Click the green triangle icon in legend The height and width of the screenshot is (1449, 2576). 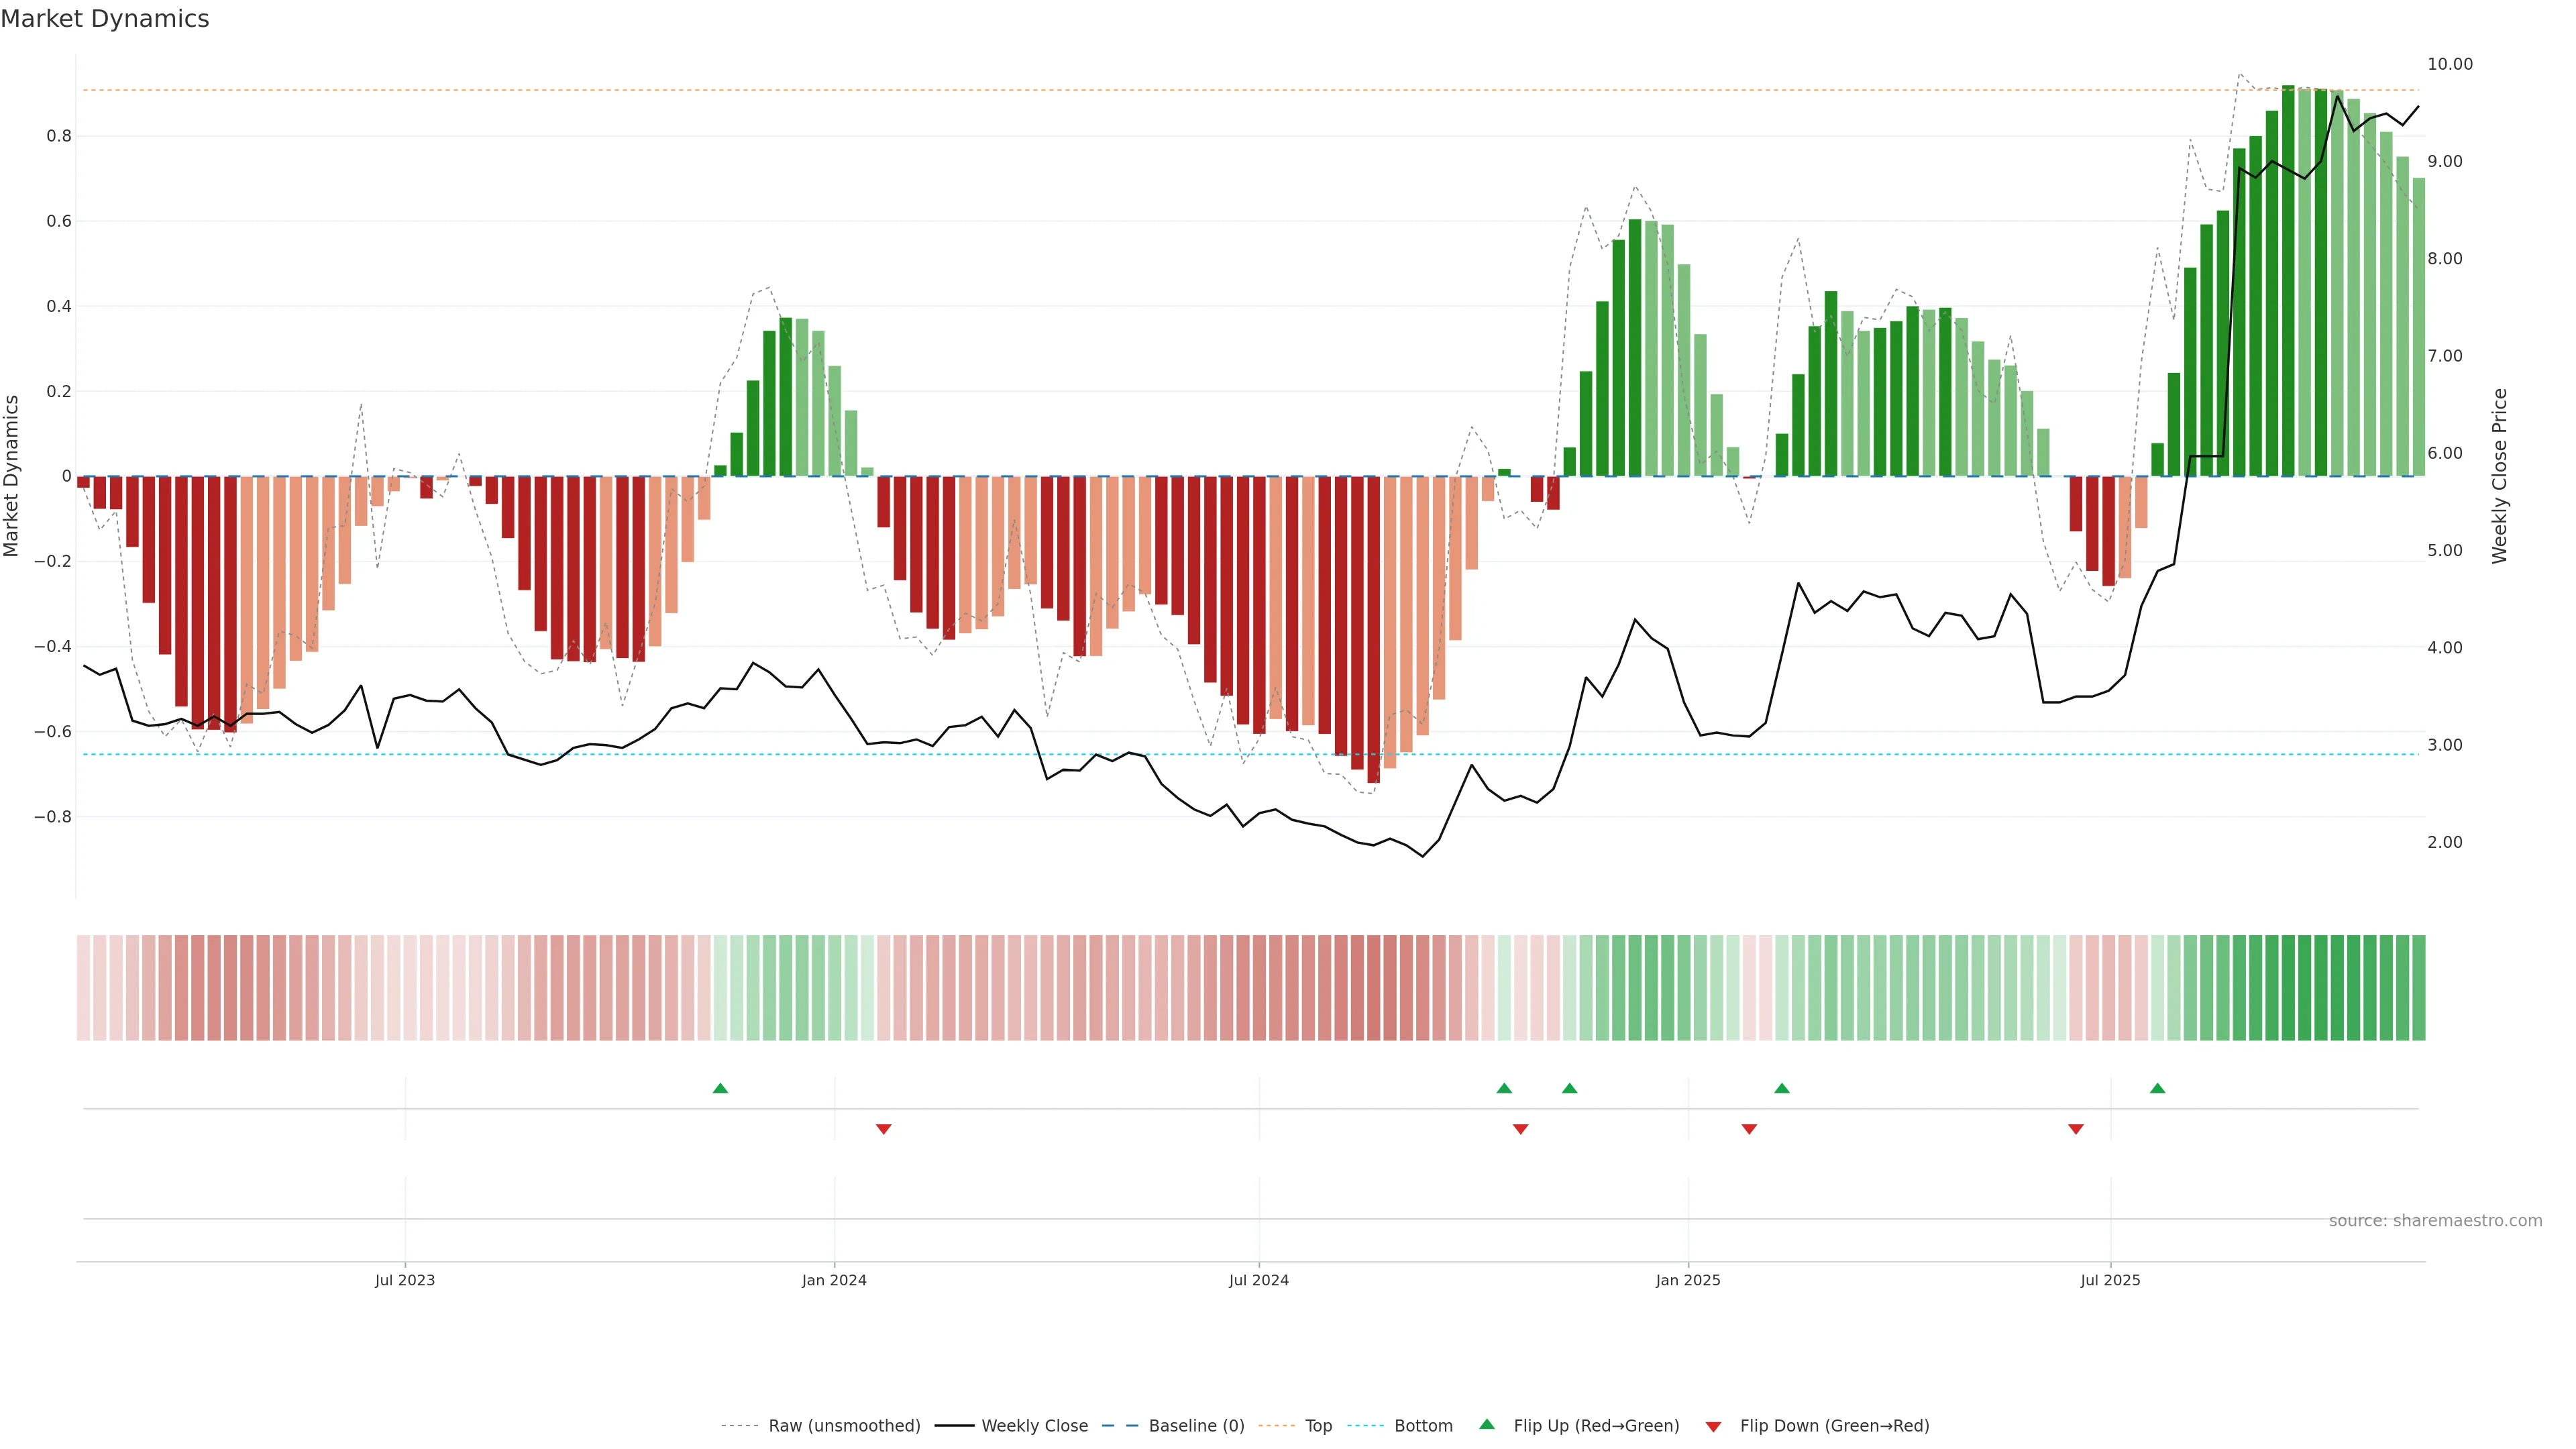click(x=1487, y=1424)
